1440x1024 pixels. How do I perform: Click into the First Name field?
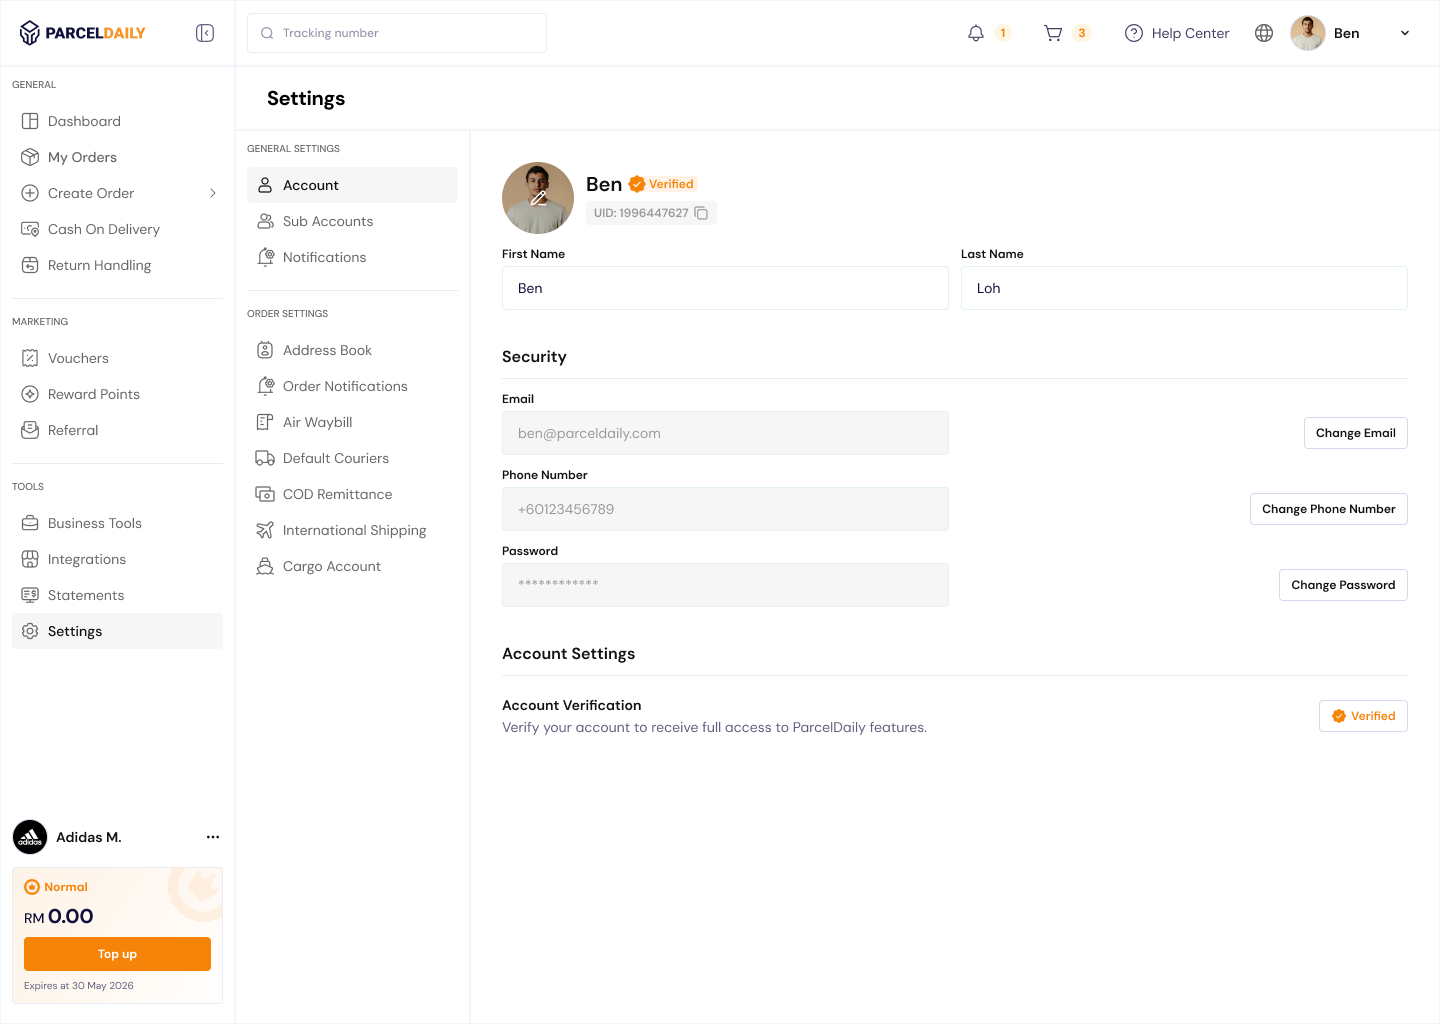725,288
